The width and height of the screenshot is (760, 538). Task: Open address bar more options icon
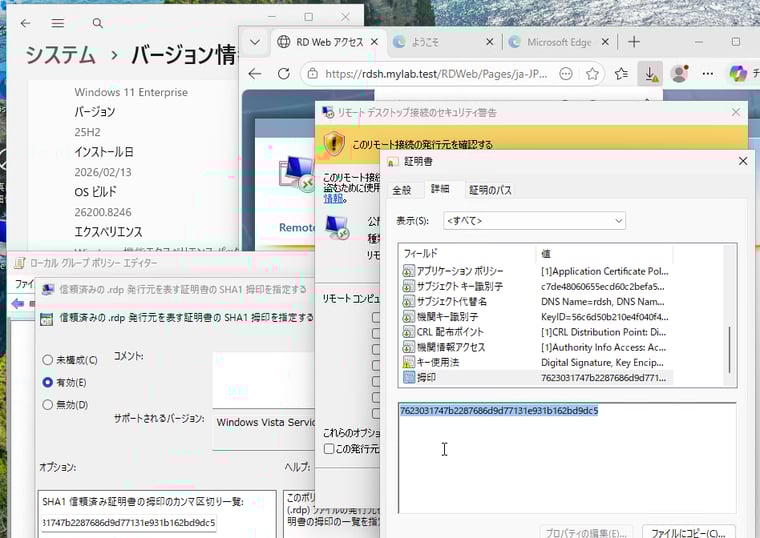click(x=566, y=74)
